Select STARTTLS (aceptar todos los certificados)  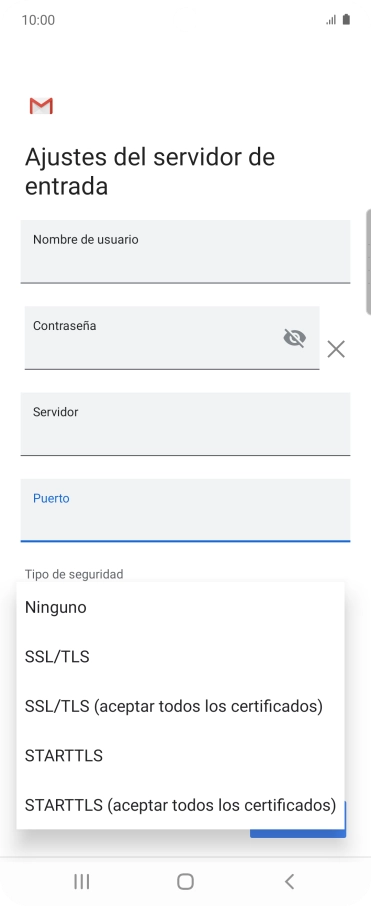coord(180,804)
